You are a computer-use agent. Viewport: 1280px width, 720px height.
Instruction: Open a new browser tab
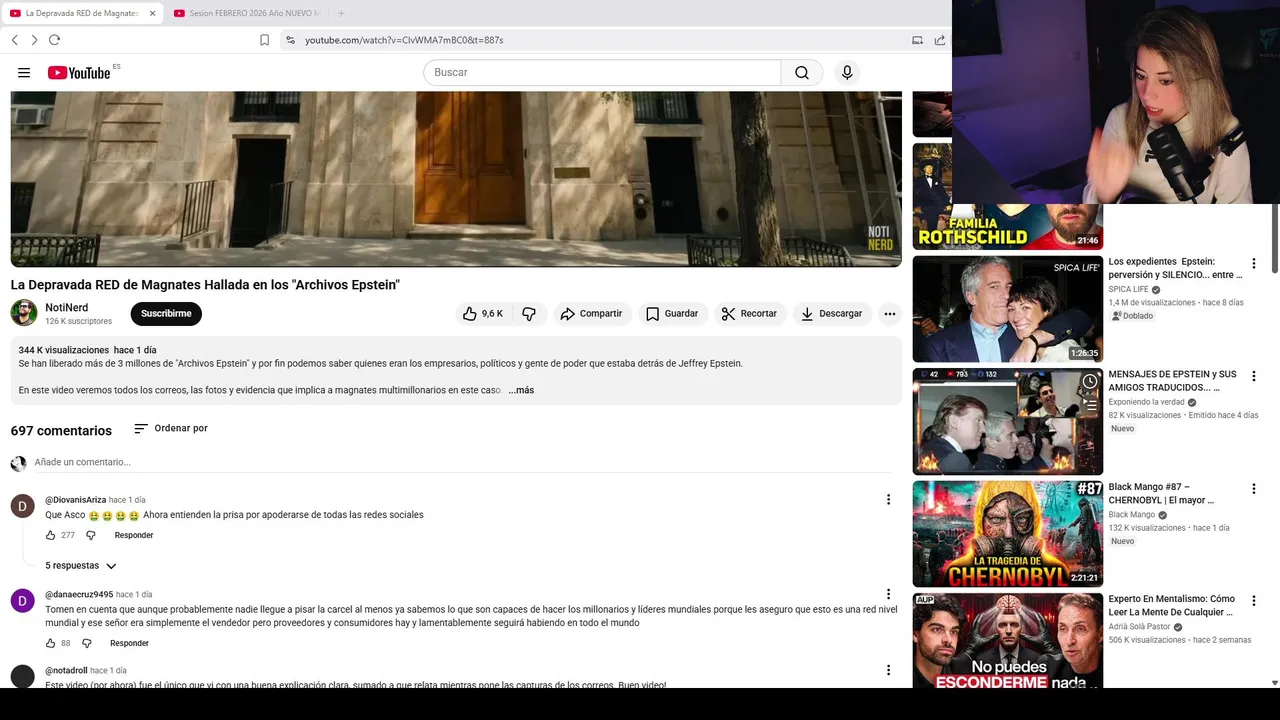(x=341, y=13)
